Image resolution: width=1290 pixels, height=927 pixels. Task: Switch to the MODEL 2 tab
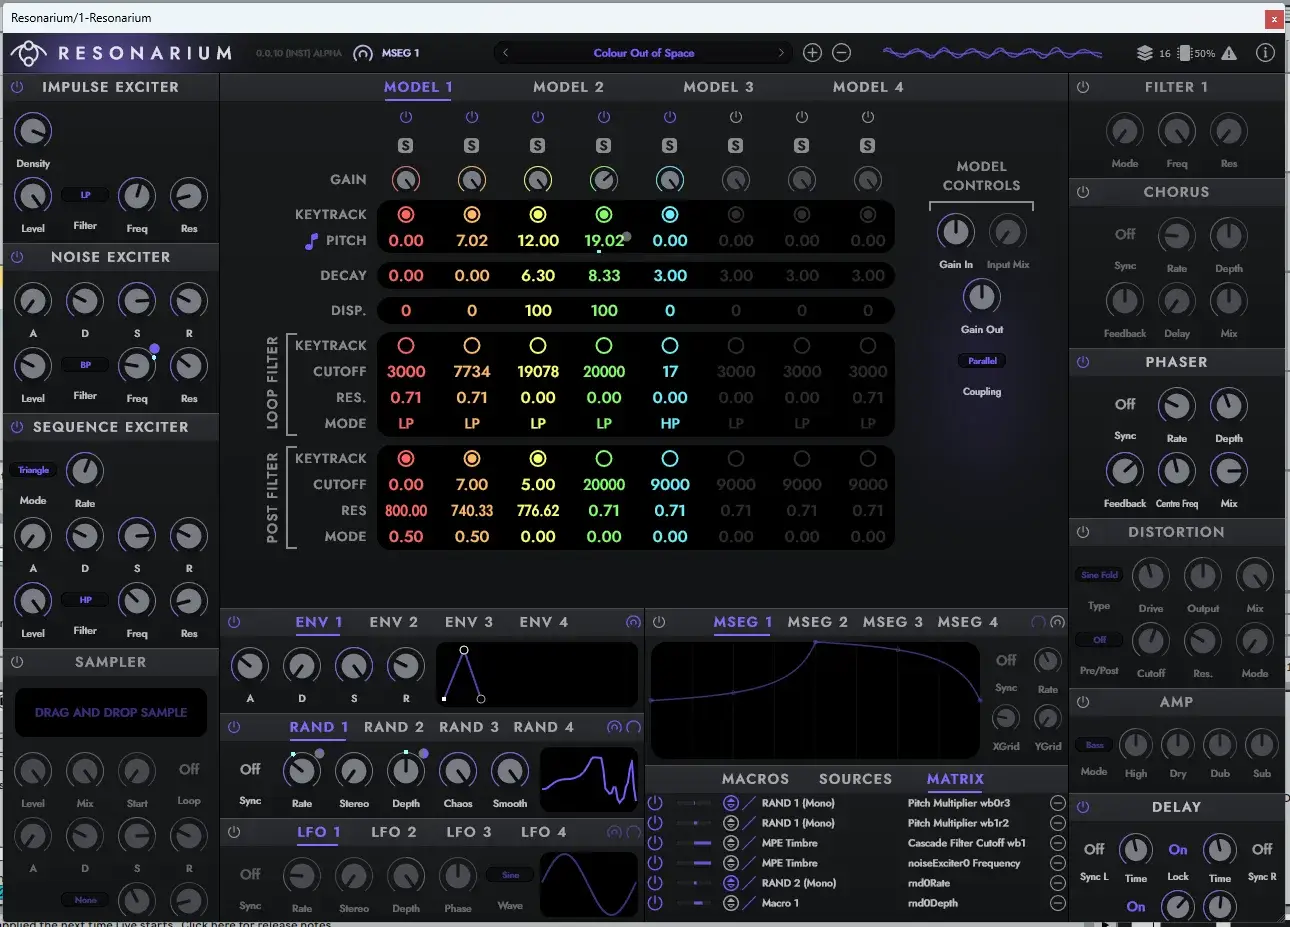tap(567, 87)
